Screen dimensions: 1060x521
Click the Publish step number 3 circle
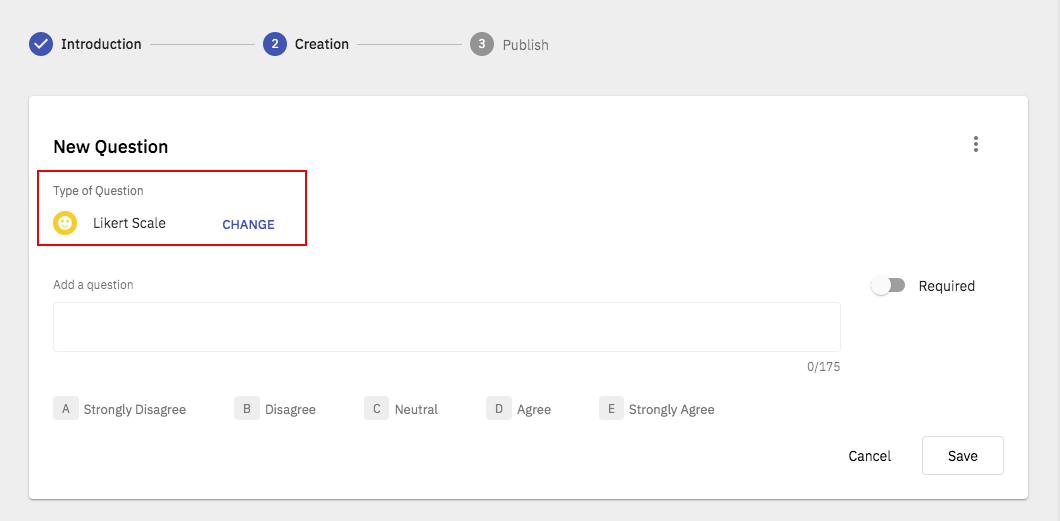[482, 44]
